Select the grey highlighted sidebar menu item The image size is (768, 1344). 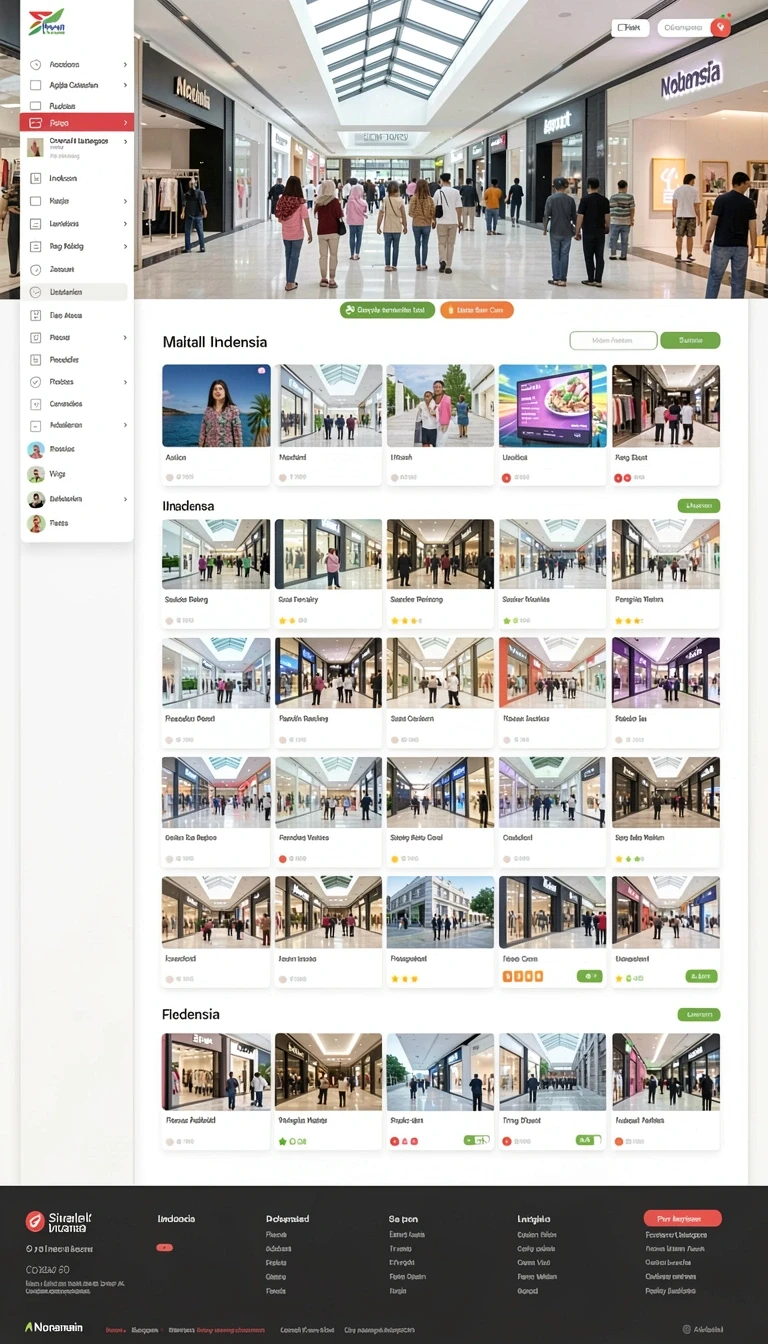click(x=76, y=292)
